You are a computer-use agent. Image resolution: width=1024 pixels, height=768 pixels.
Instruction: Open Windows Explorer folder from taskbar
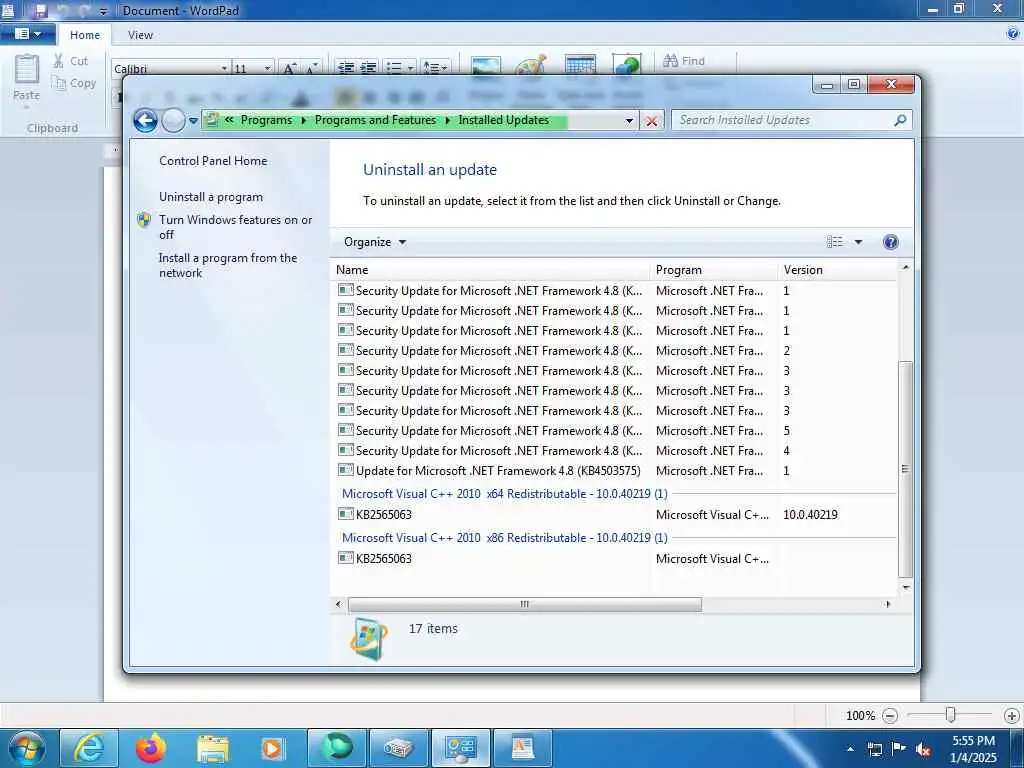coord(212,748)
